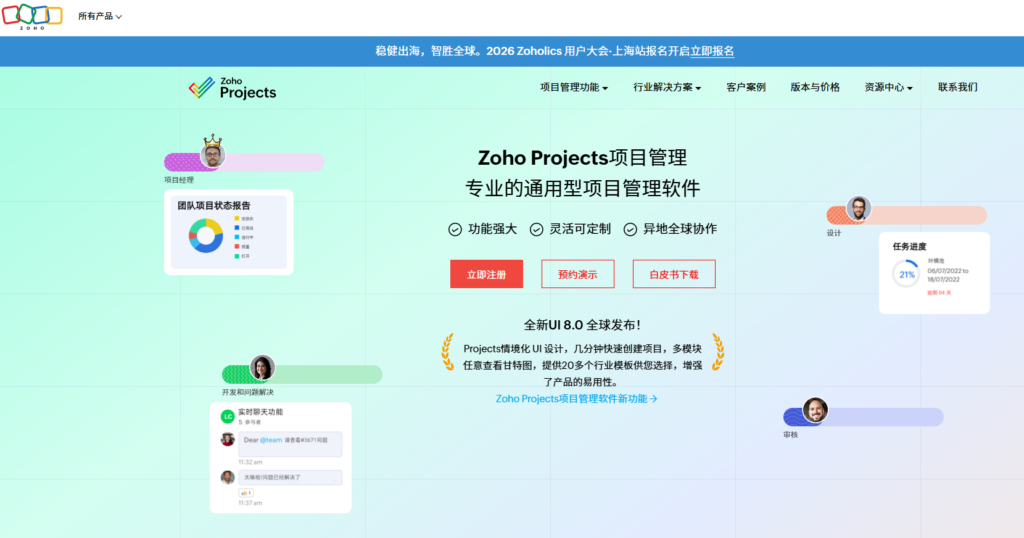The image size is (1024, 538).
Task: Expand the 资源中心 menu
Action: 888,87
